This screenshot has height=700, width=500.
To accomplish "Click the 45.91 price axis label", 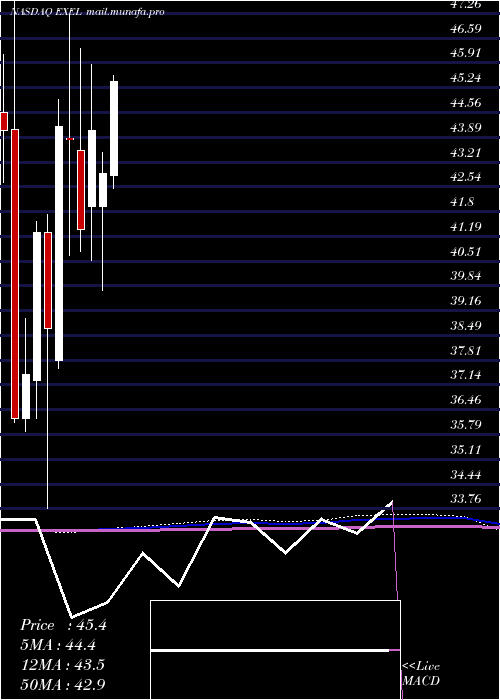I will 466,53.
